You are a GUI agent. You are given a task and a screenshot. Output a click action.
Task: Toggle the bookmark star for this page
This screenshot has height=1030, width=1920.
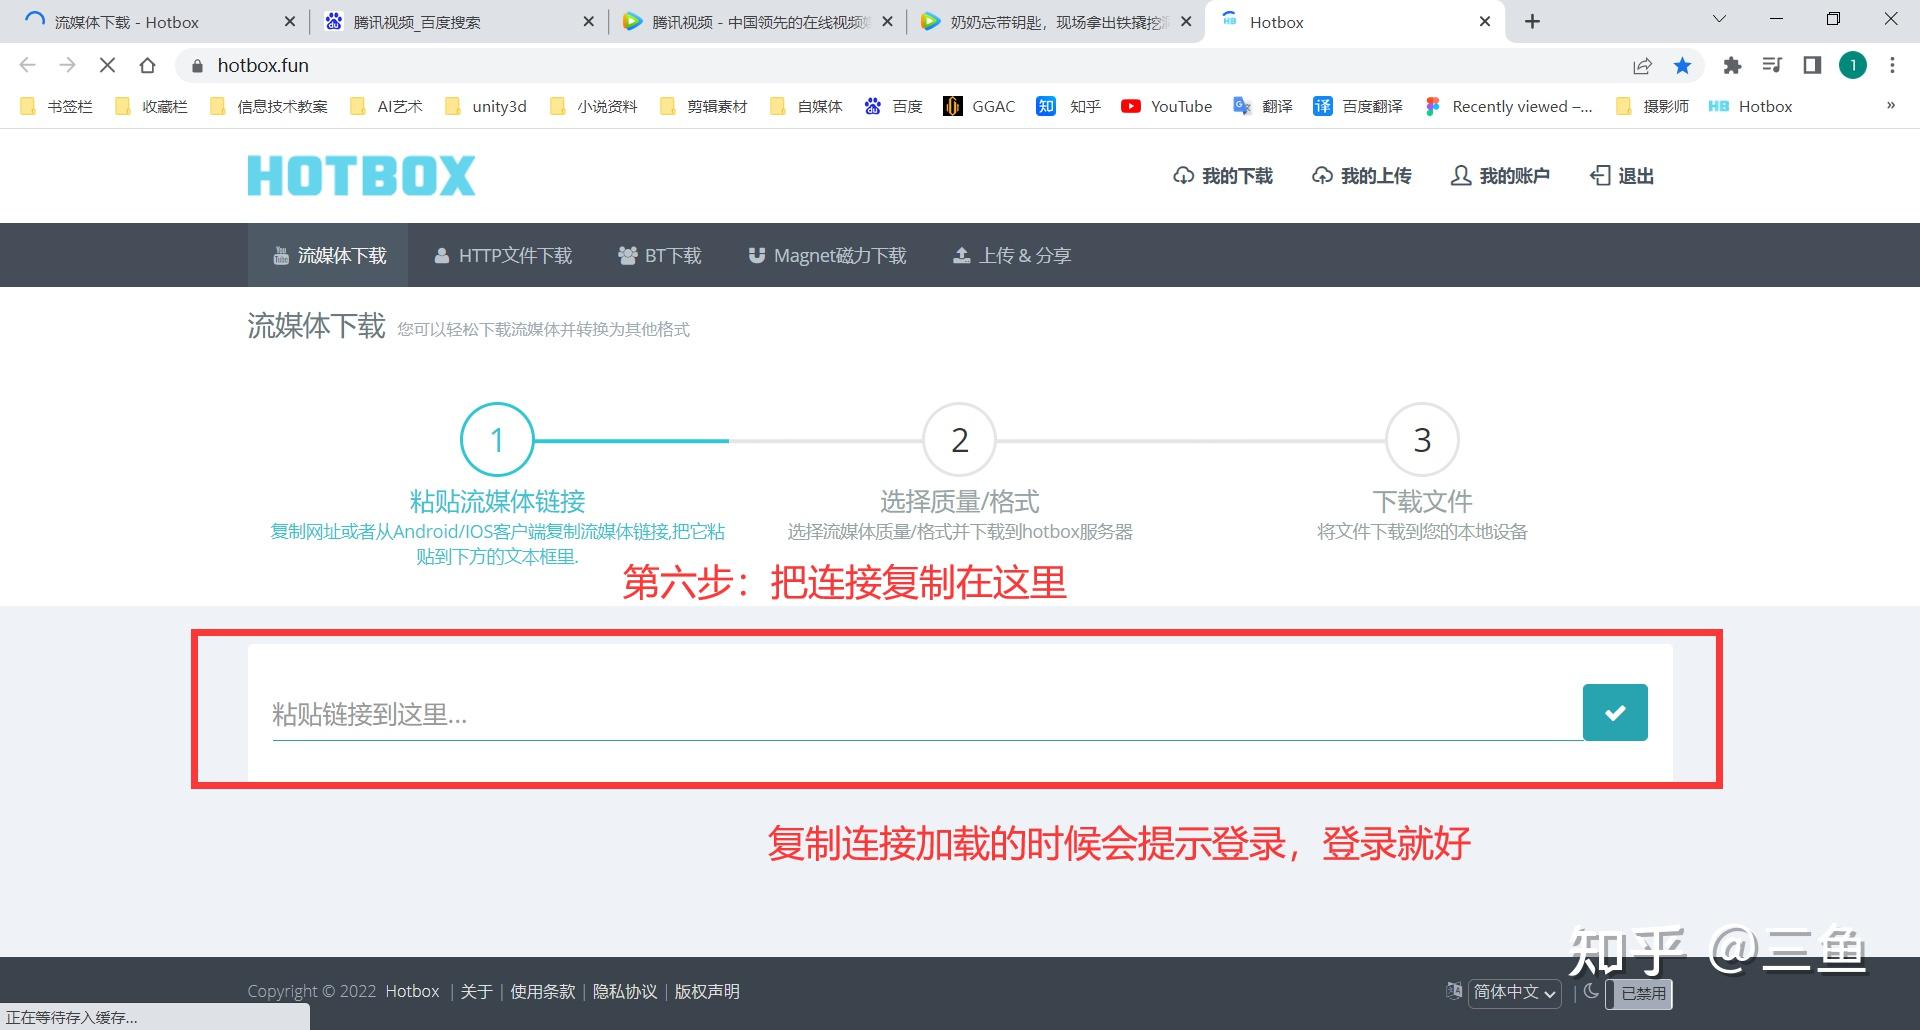click(1683, 65)
